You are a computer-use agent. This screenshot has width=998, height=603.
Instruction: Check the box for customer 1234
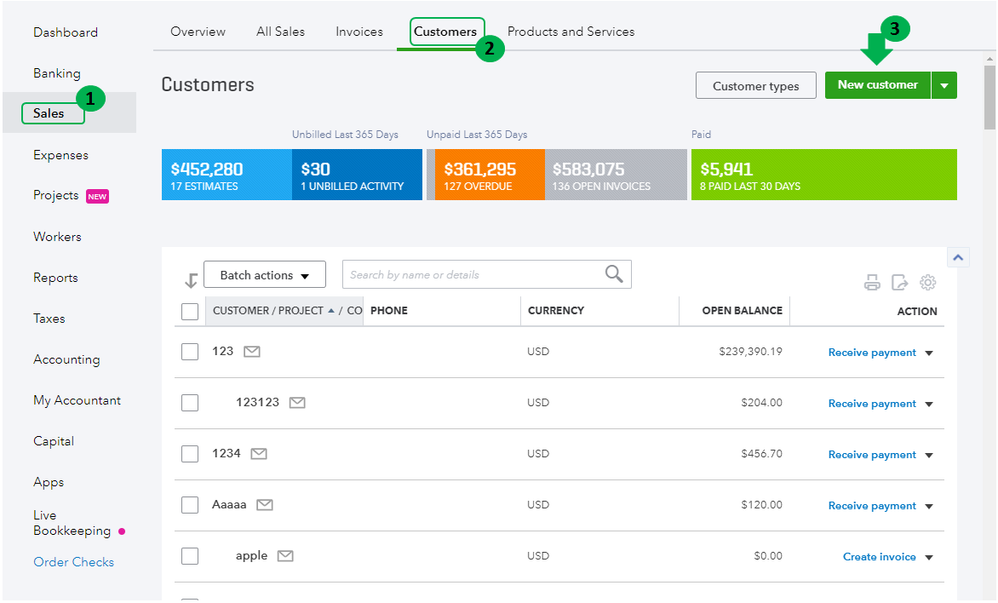pos(190,453)
